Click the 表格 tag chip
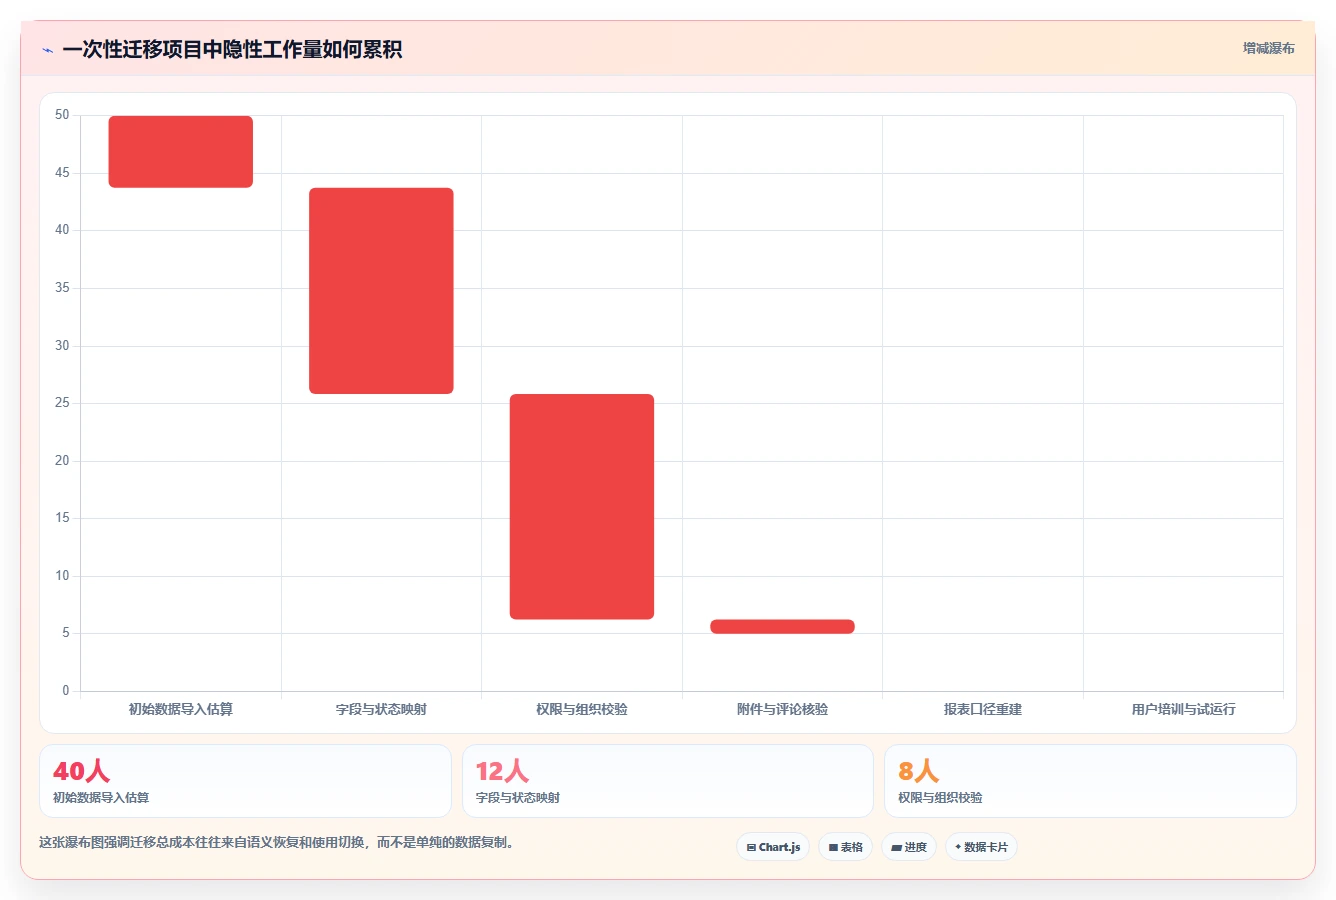Viewport: 1336px width, 900px height. tap(845, 847)
